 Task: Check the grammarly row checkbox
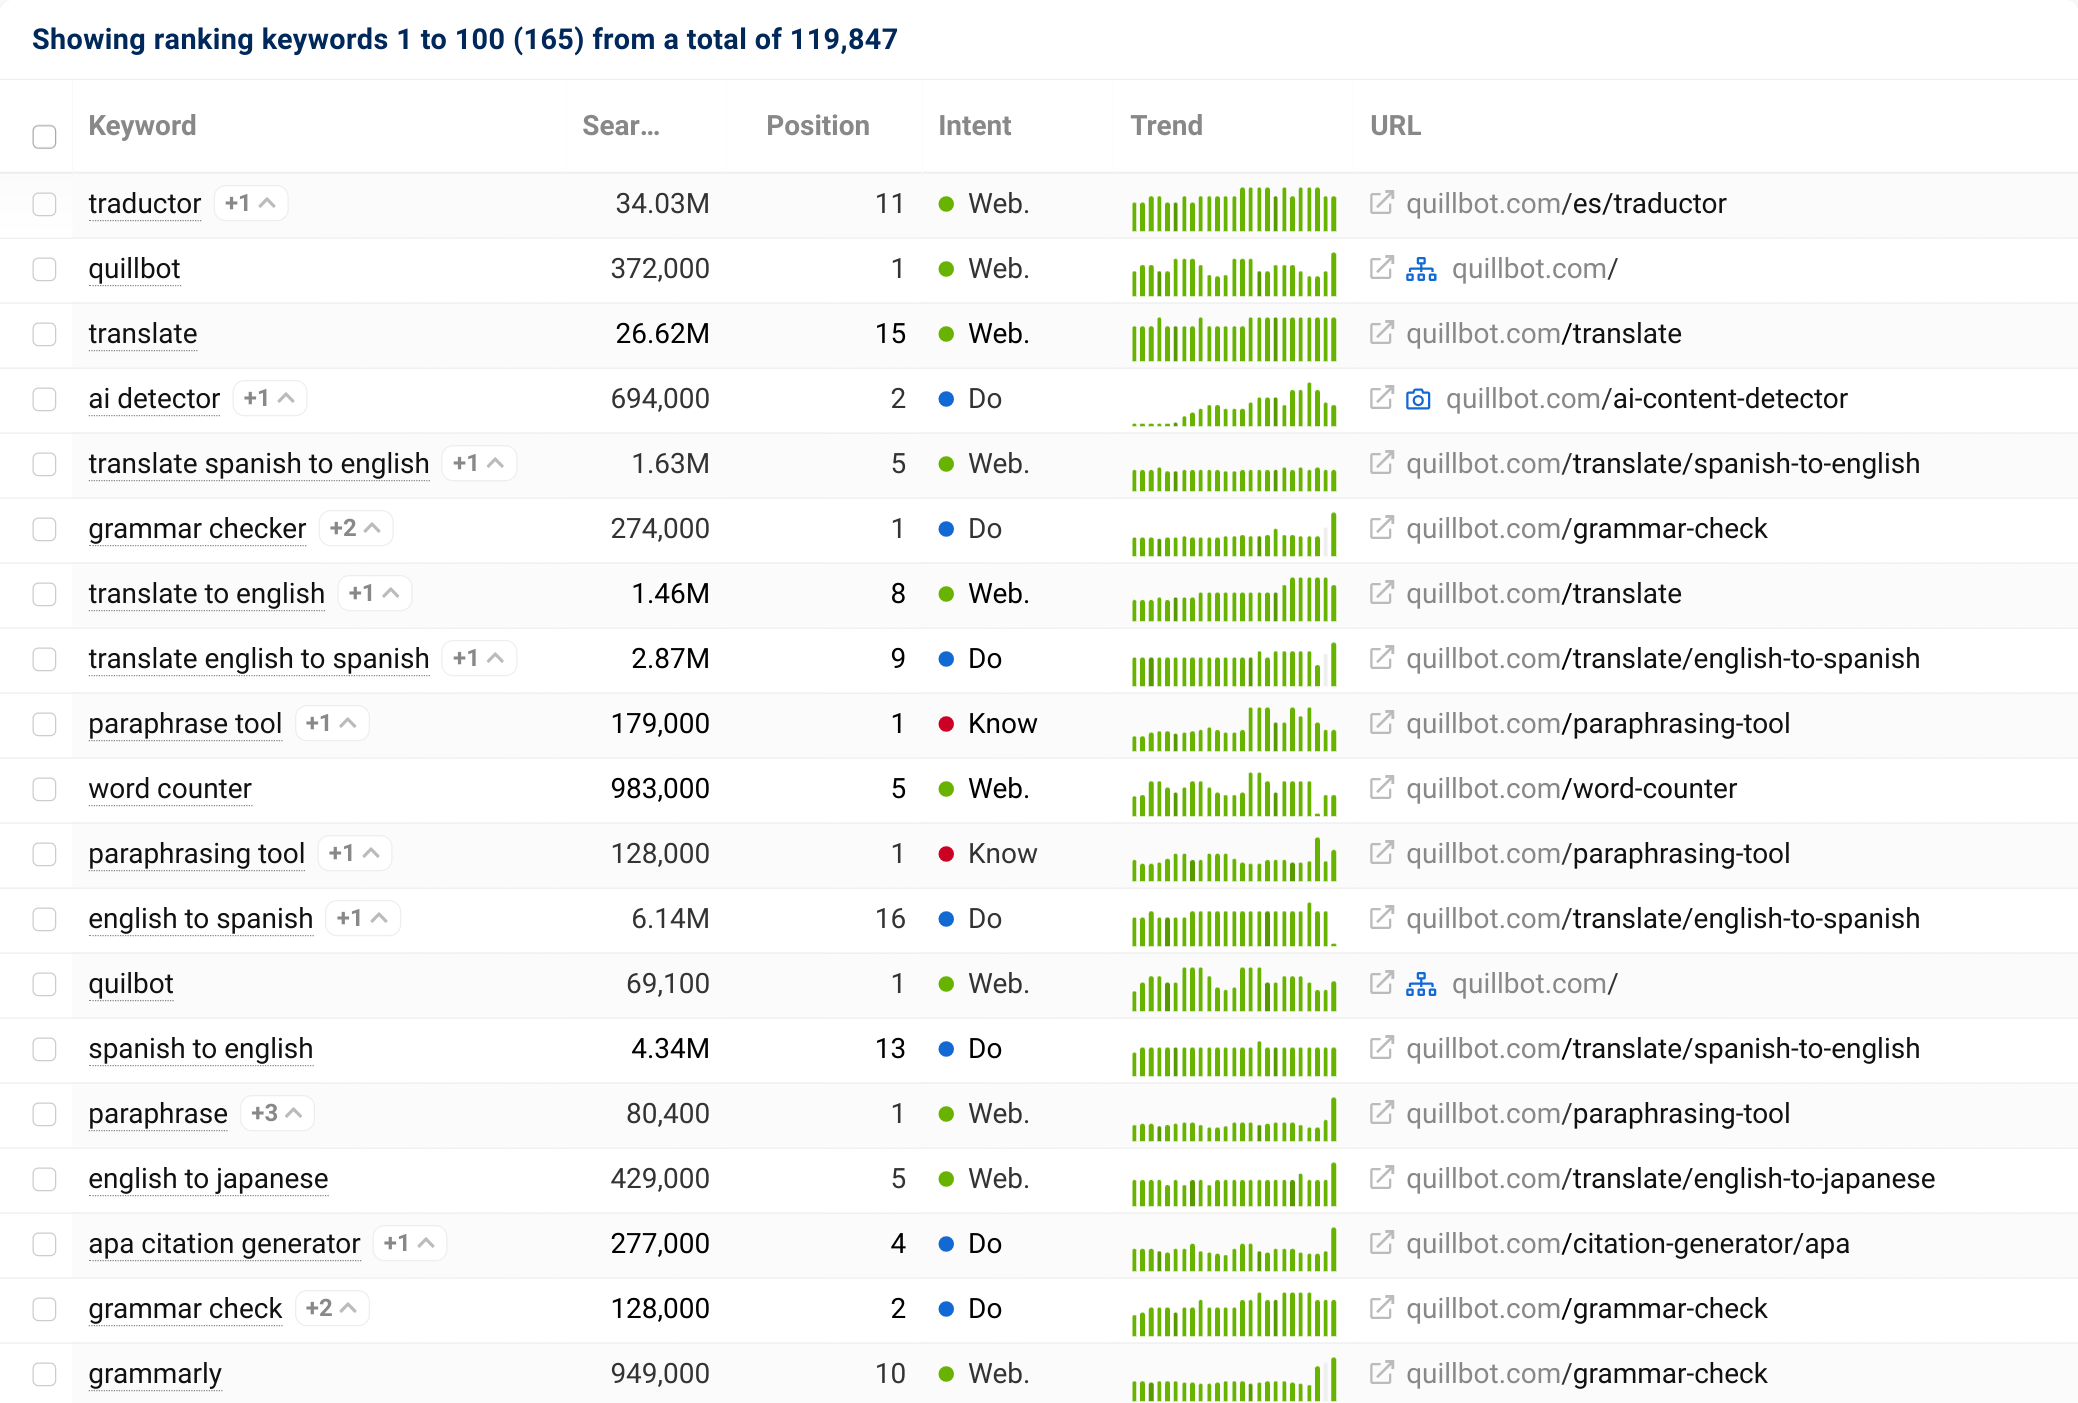pyautogui.click(x=44, y=1374)
